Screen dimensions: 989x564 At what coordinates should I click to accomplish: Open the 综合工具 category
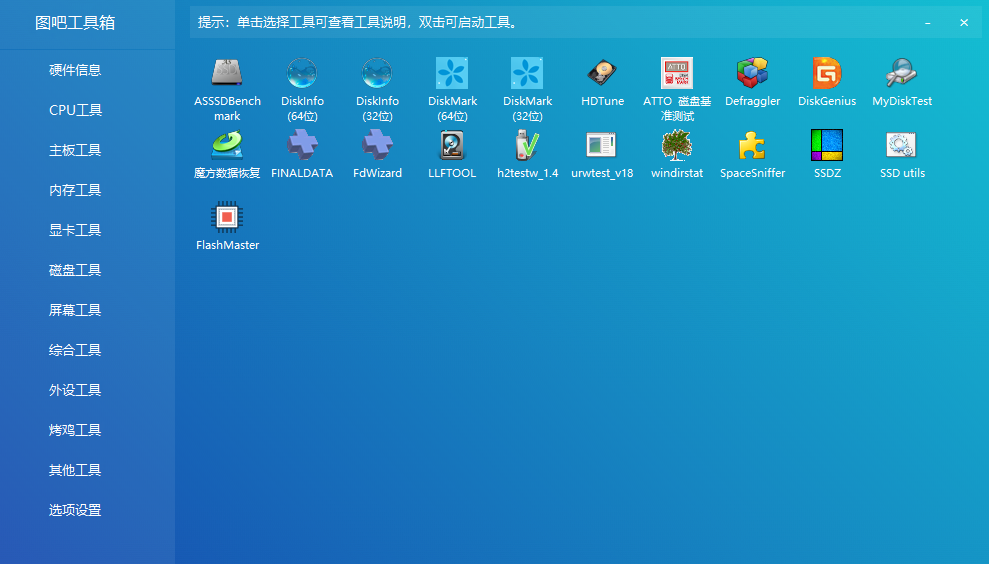(x=75, y=350)
